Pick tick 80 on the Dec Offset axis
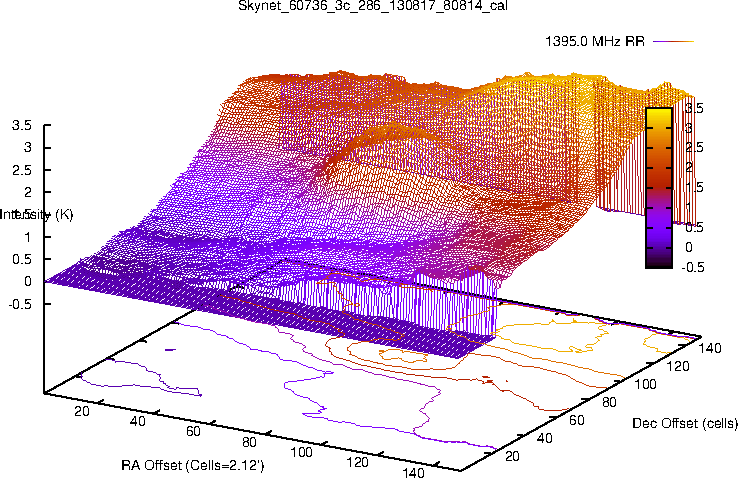 [610, 402]
